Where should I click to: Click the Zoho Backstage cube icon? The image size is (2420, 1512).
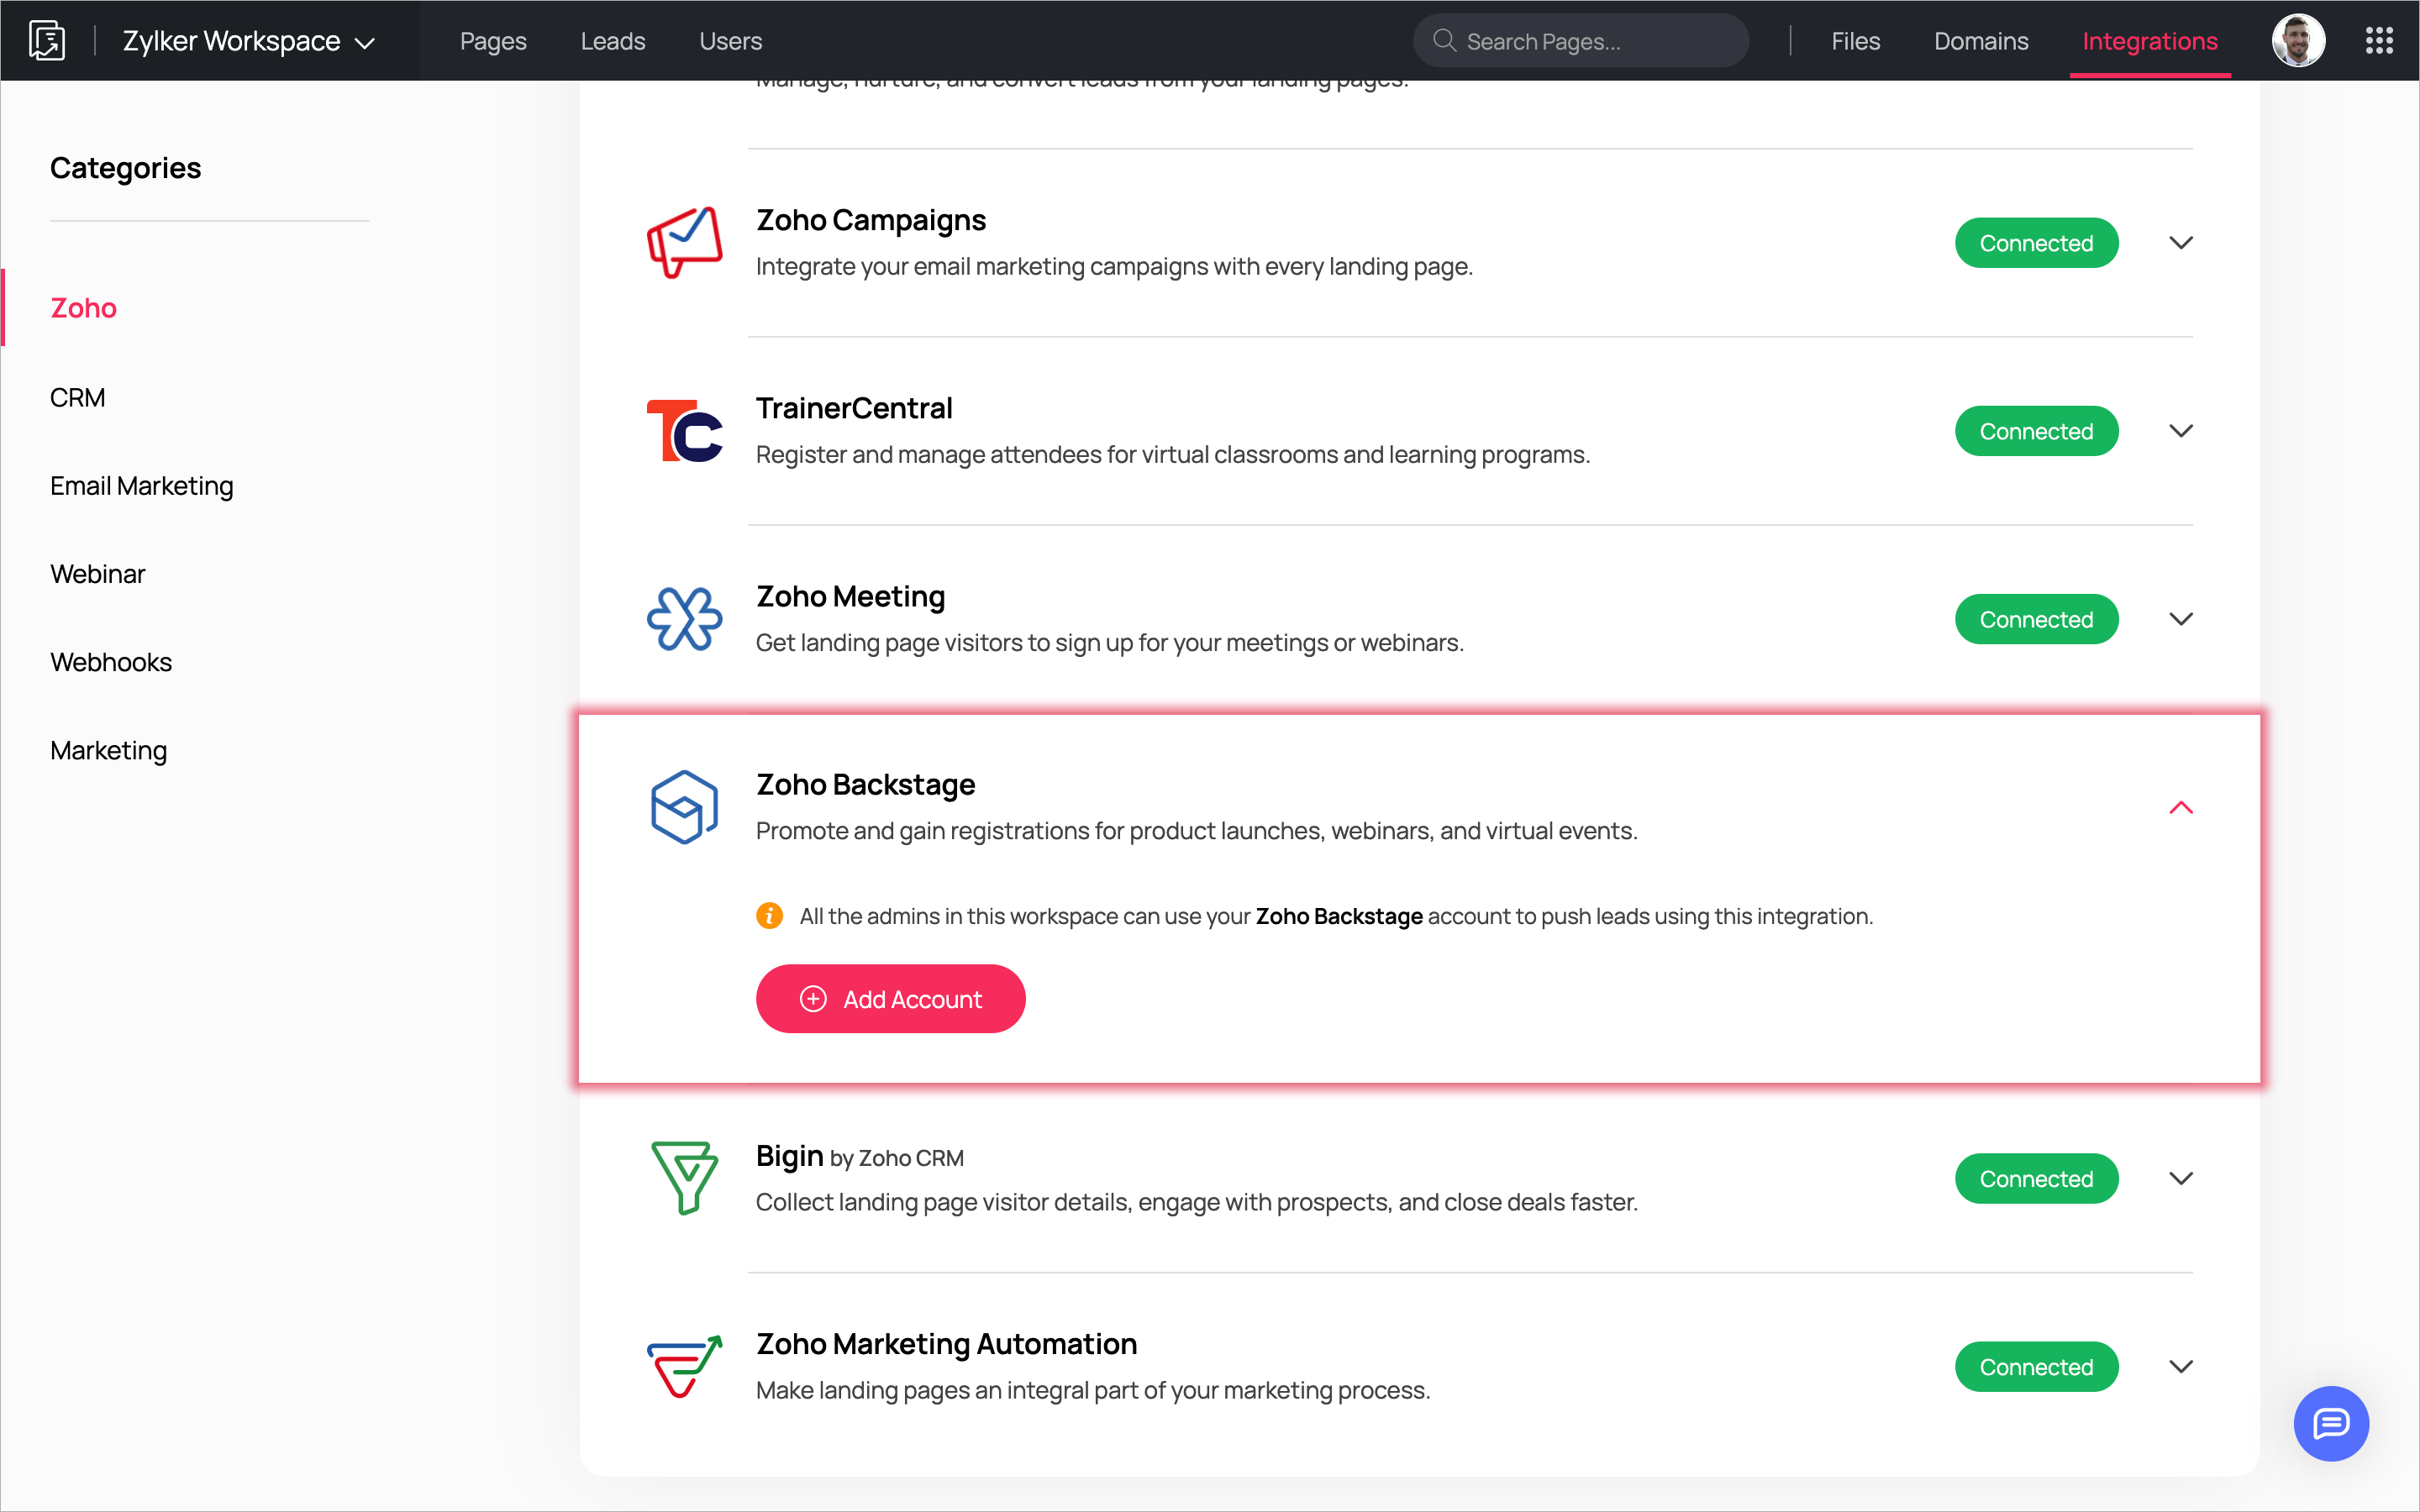(684, 807)
